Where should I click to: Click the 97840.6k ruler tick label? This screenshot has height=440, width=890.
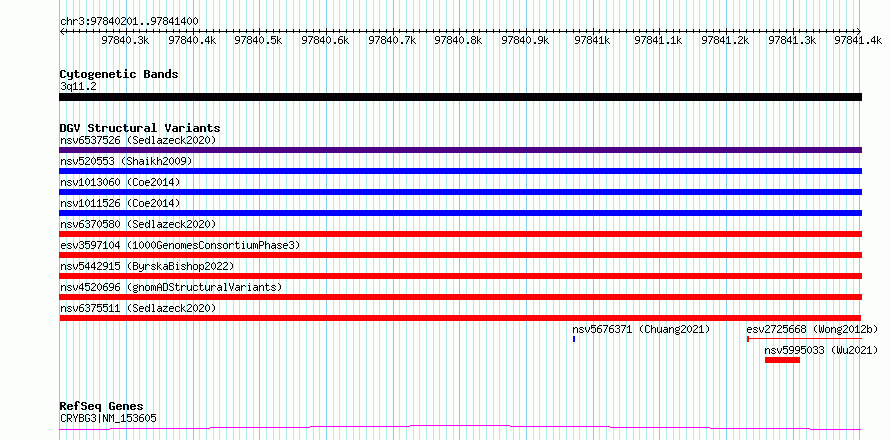[x=325, y=40]
